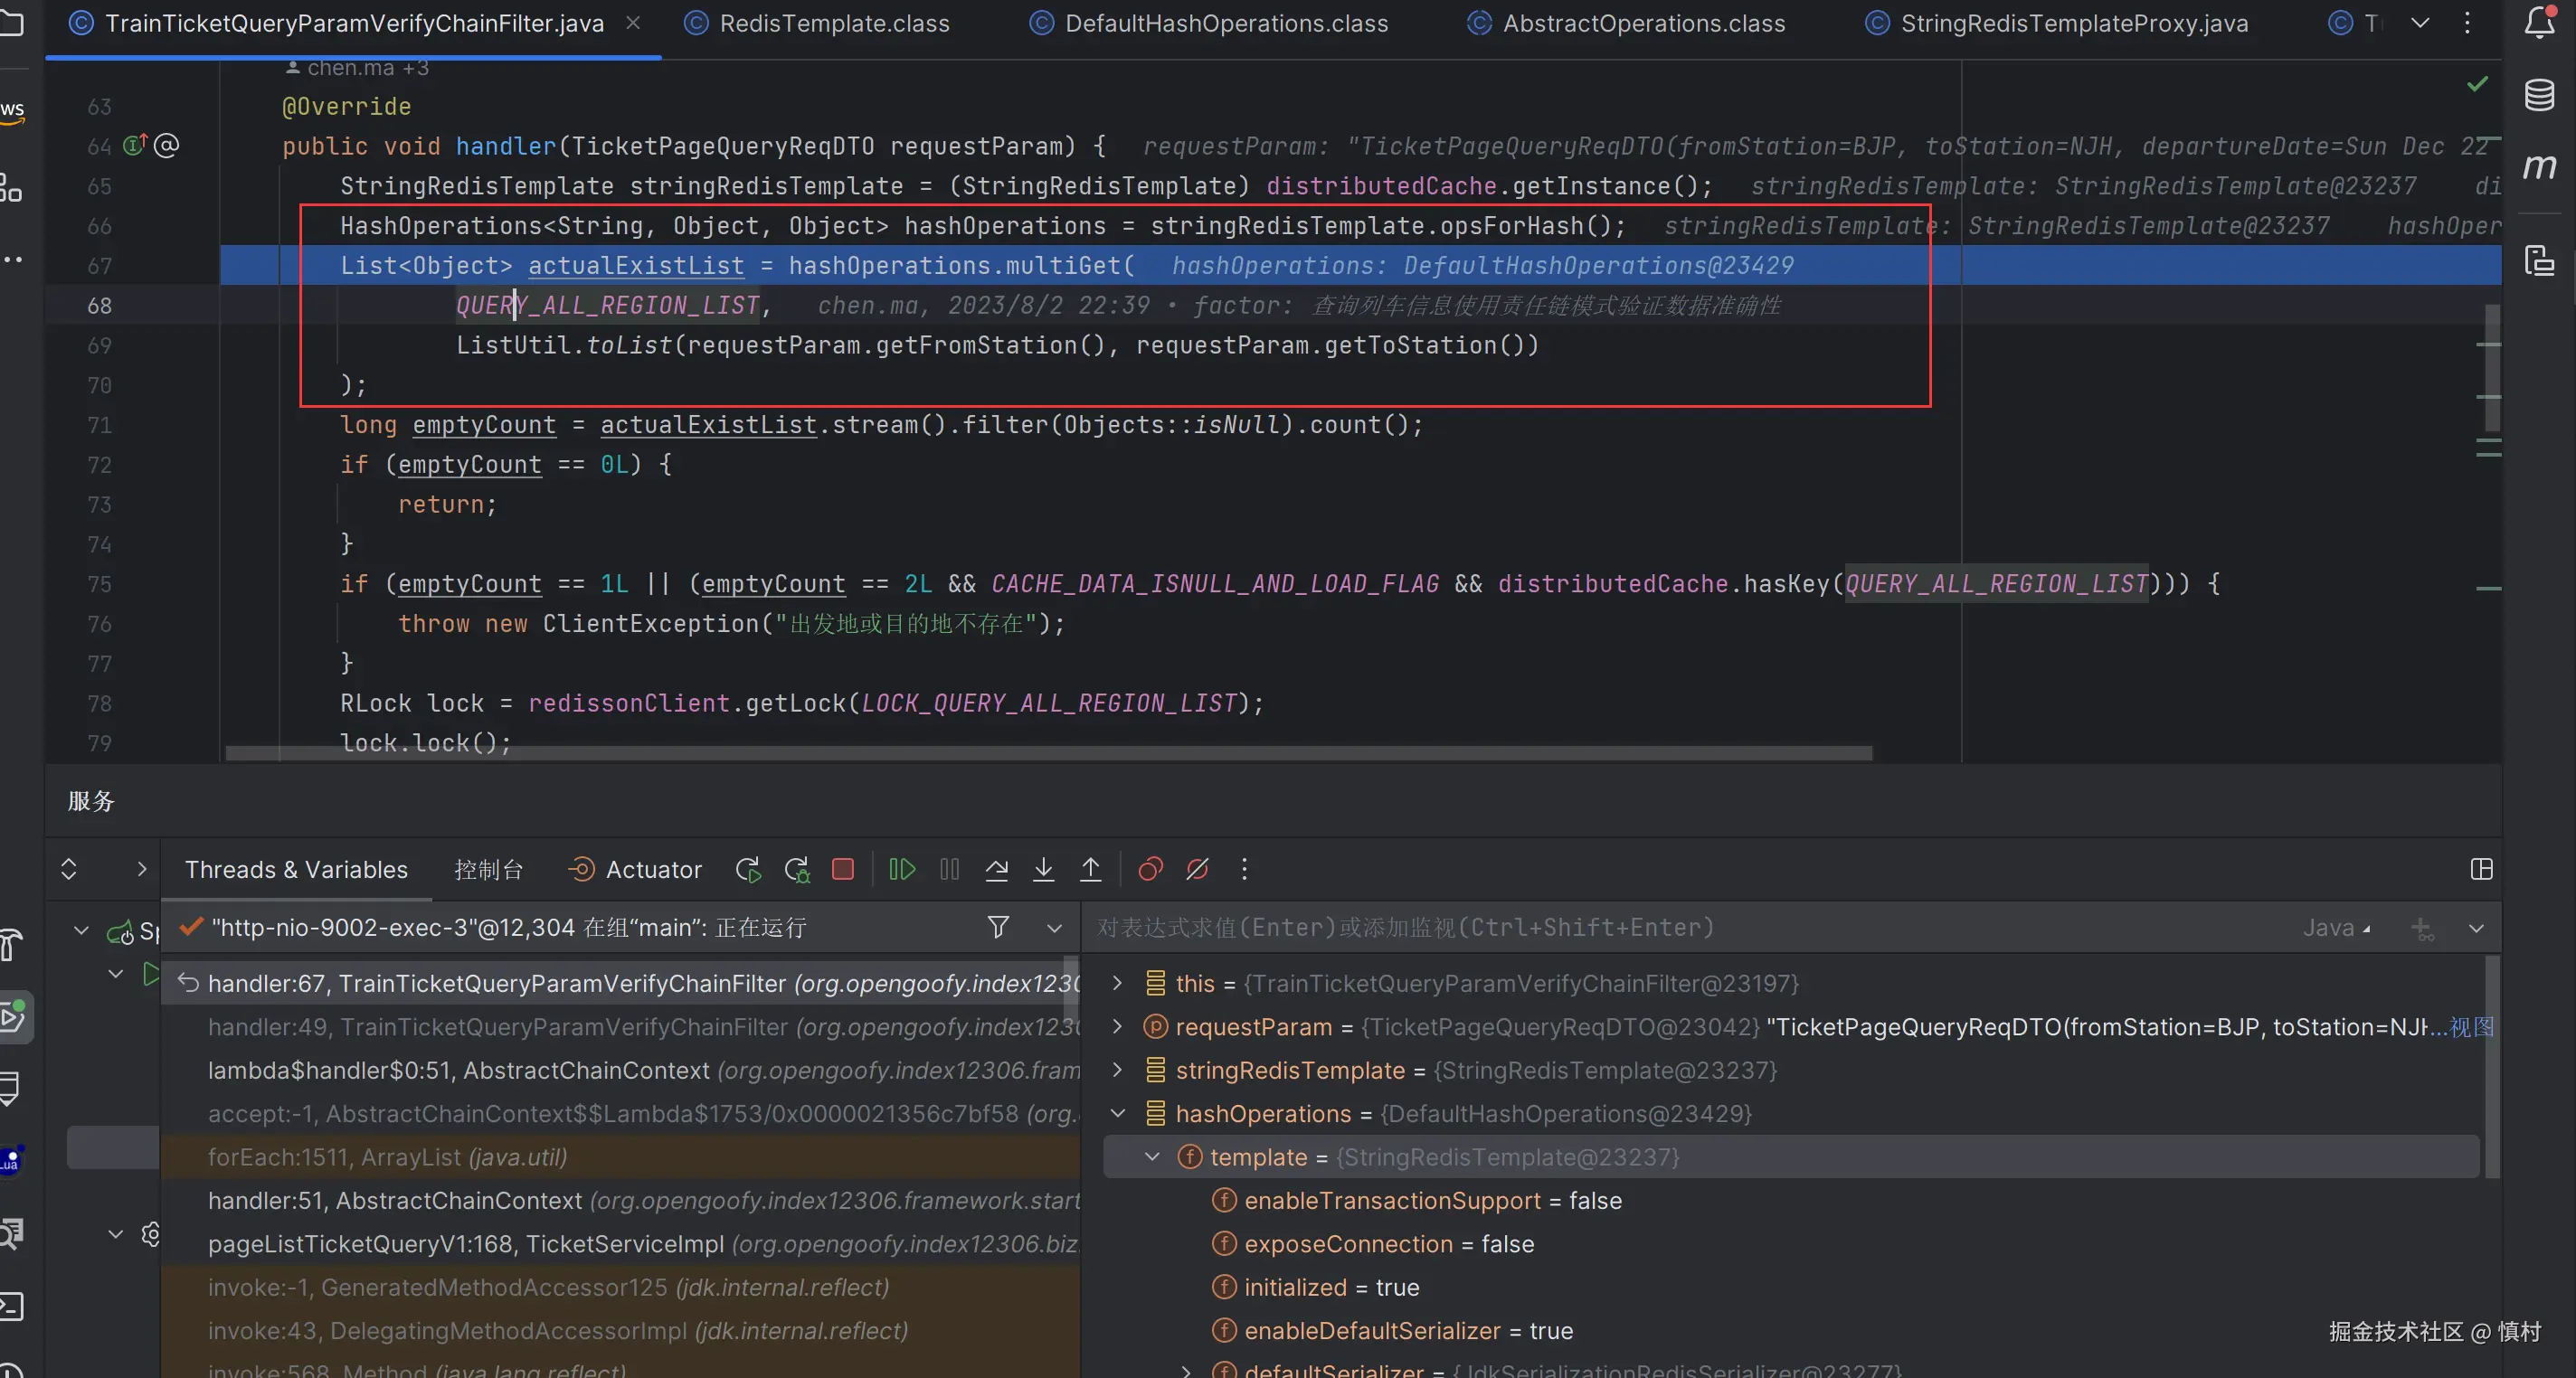The width and height of the screenshot is (2576, 1378).
Task: Open the Database tool window icon
Action: [x=2539, y=95]
